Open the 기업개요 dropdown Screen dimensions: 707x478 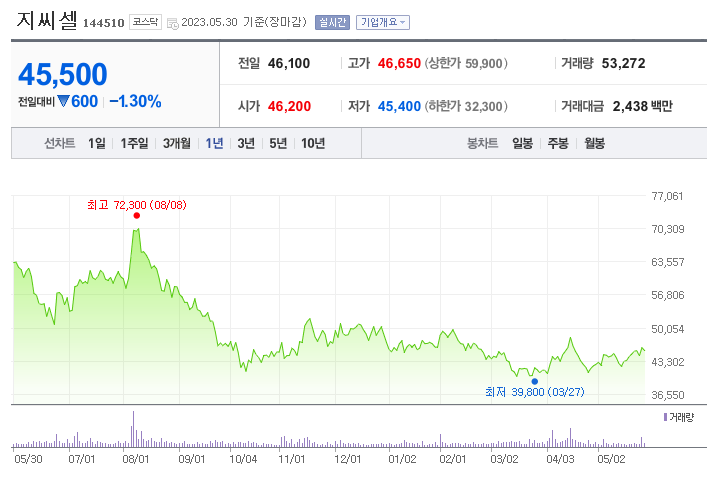(x=383, y=22)
